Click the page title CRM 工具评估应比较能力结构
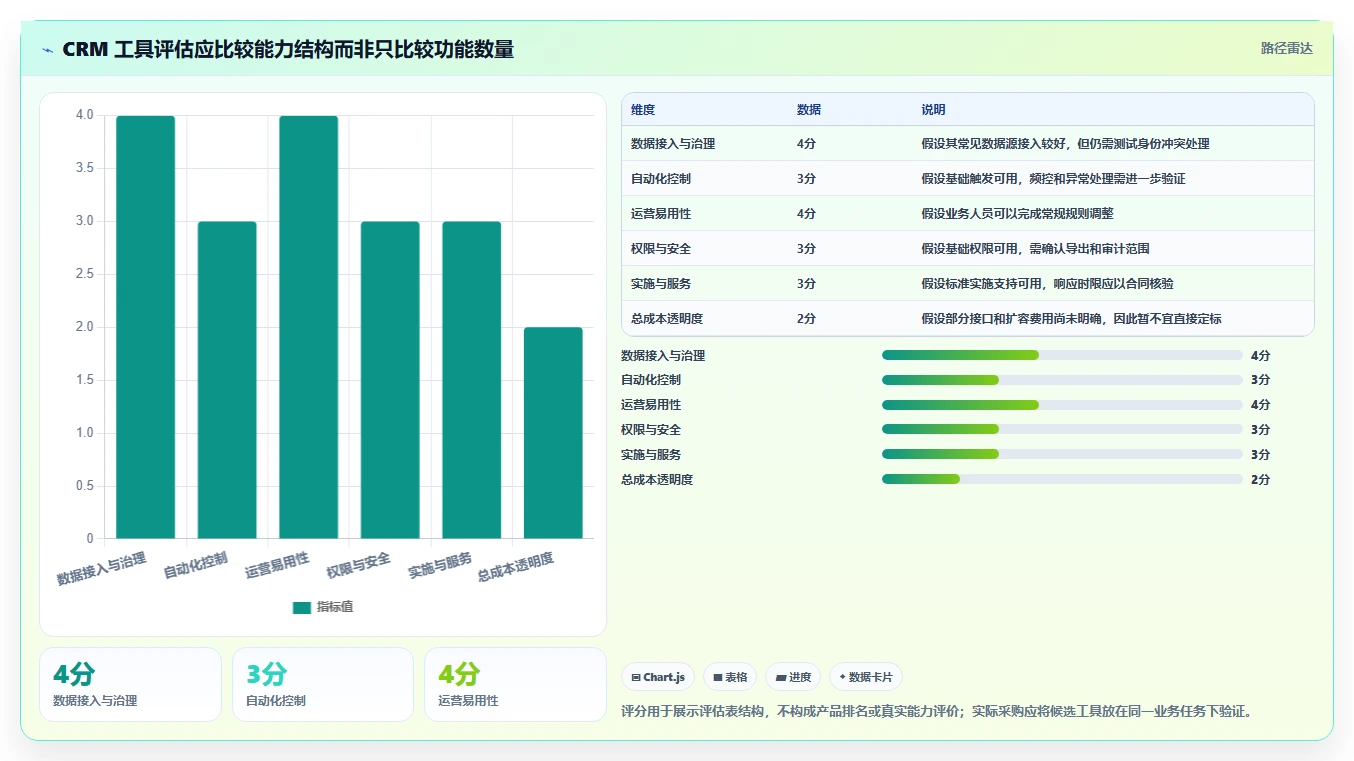This screenshot has width=1354, height=761. click(288, 49)
